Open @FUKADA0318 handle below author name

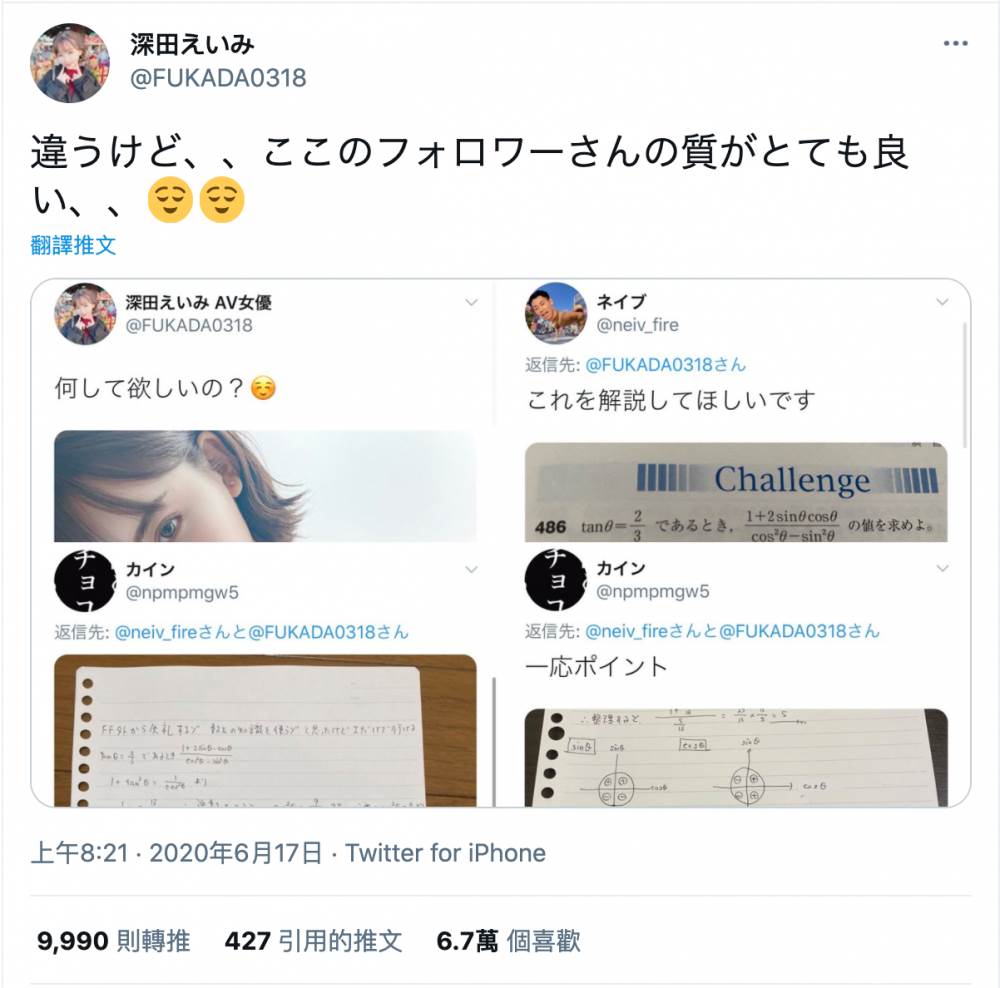[x=218, y=78]
